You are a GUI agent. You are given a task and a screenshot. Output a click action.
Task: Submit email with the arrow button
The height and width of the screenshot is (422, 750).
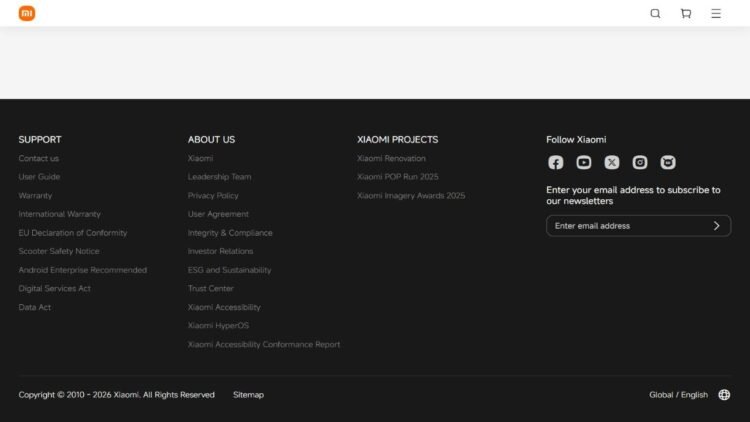point(717,226)
